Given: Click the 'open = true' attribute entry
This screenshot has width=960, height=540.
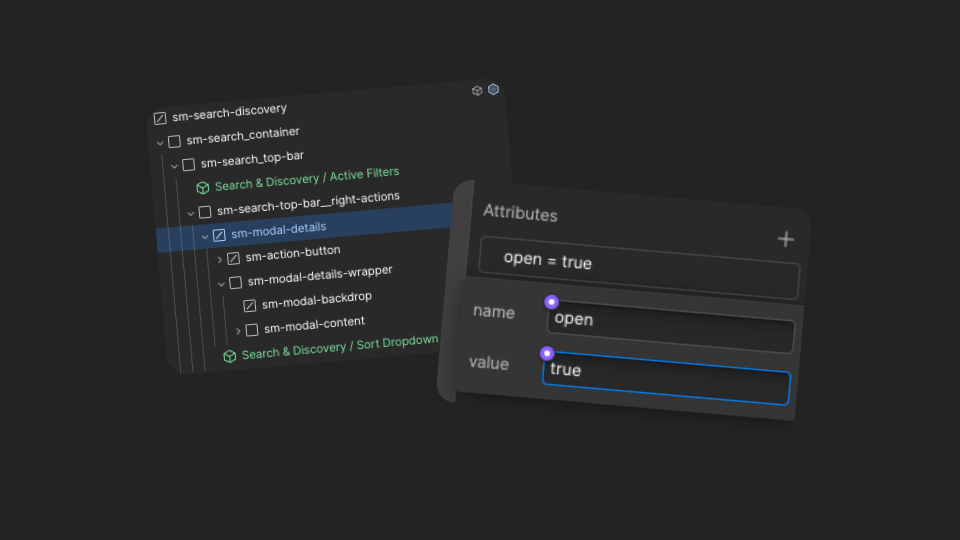Looking at the screenshot, I should [x=639, y=268].
